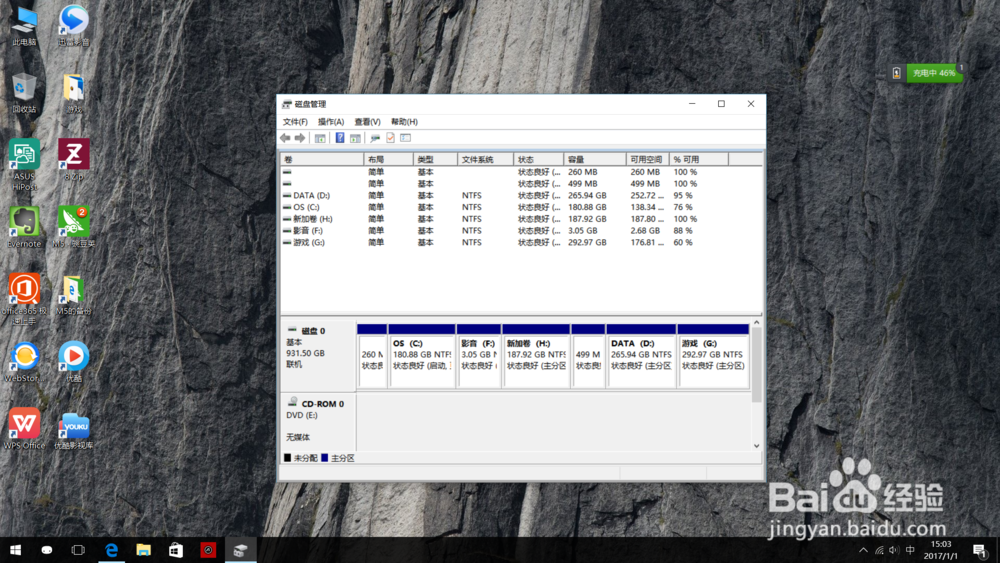Open Help via the blue question mark icon
Image resolution: width=1000 pixels, height=563 pixels.
pos(340,138)
